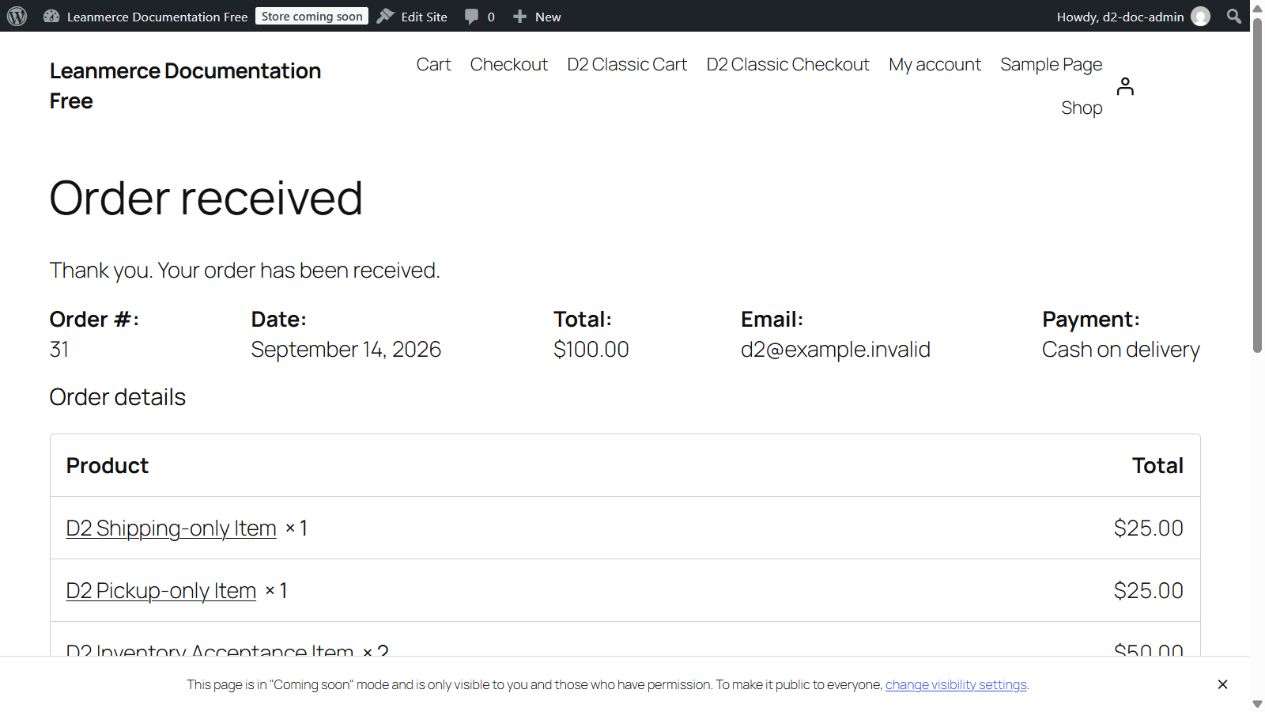
Task: Click the Order details heading
Action: [x=117, y=397]
